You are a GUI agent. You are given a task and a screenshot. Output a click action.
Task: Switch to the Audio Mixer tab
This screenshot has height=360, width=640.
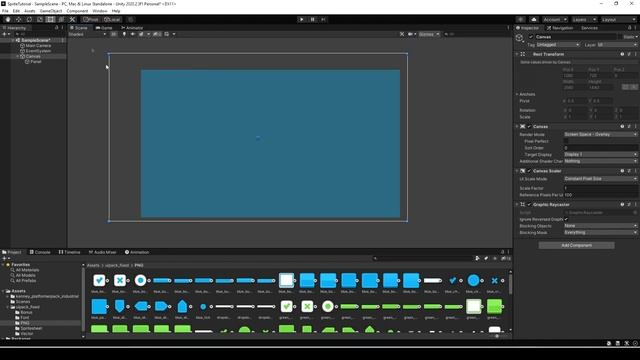pyautogui.click(x=102, y=252)
